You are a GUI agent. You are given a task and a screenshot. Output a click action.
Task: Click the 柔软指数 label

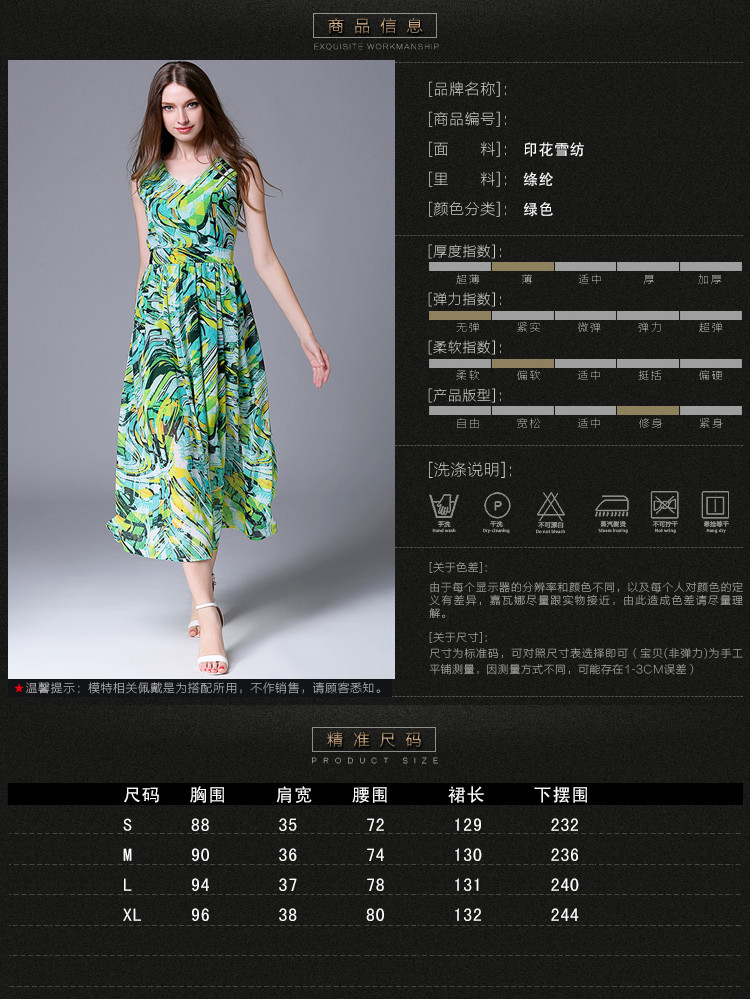coord(465,347)
